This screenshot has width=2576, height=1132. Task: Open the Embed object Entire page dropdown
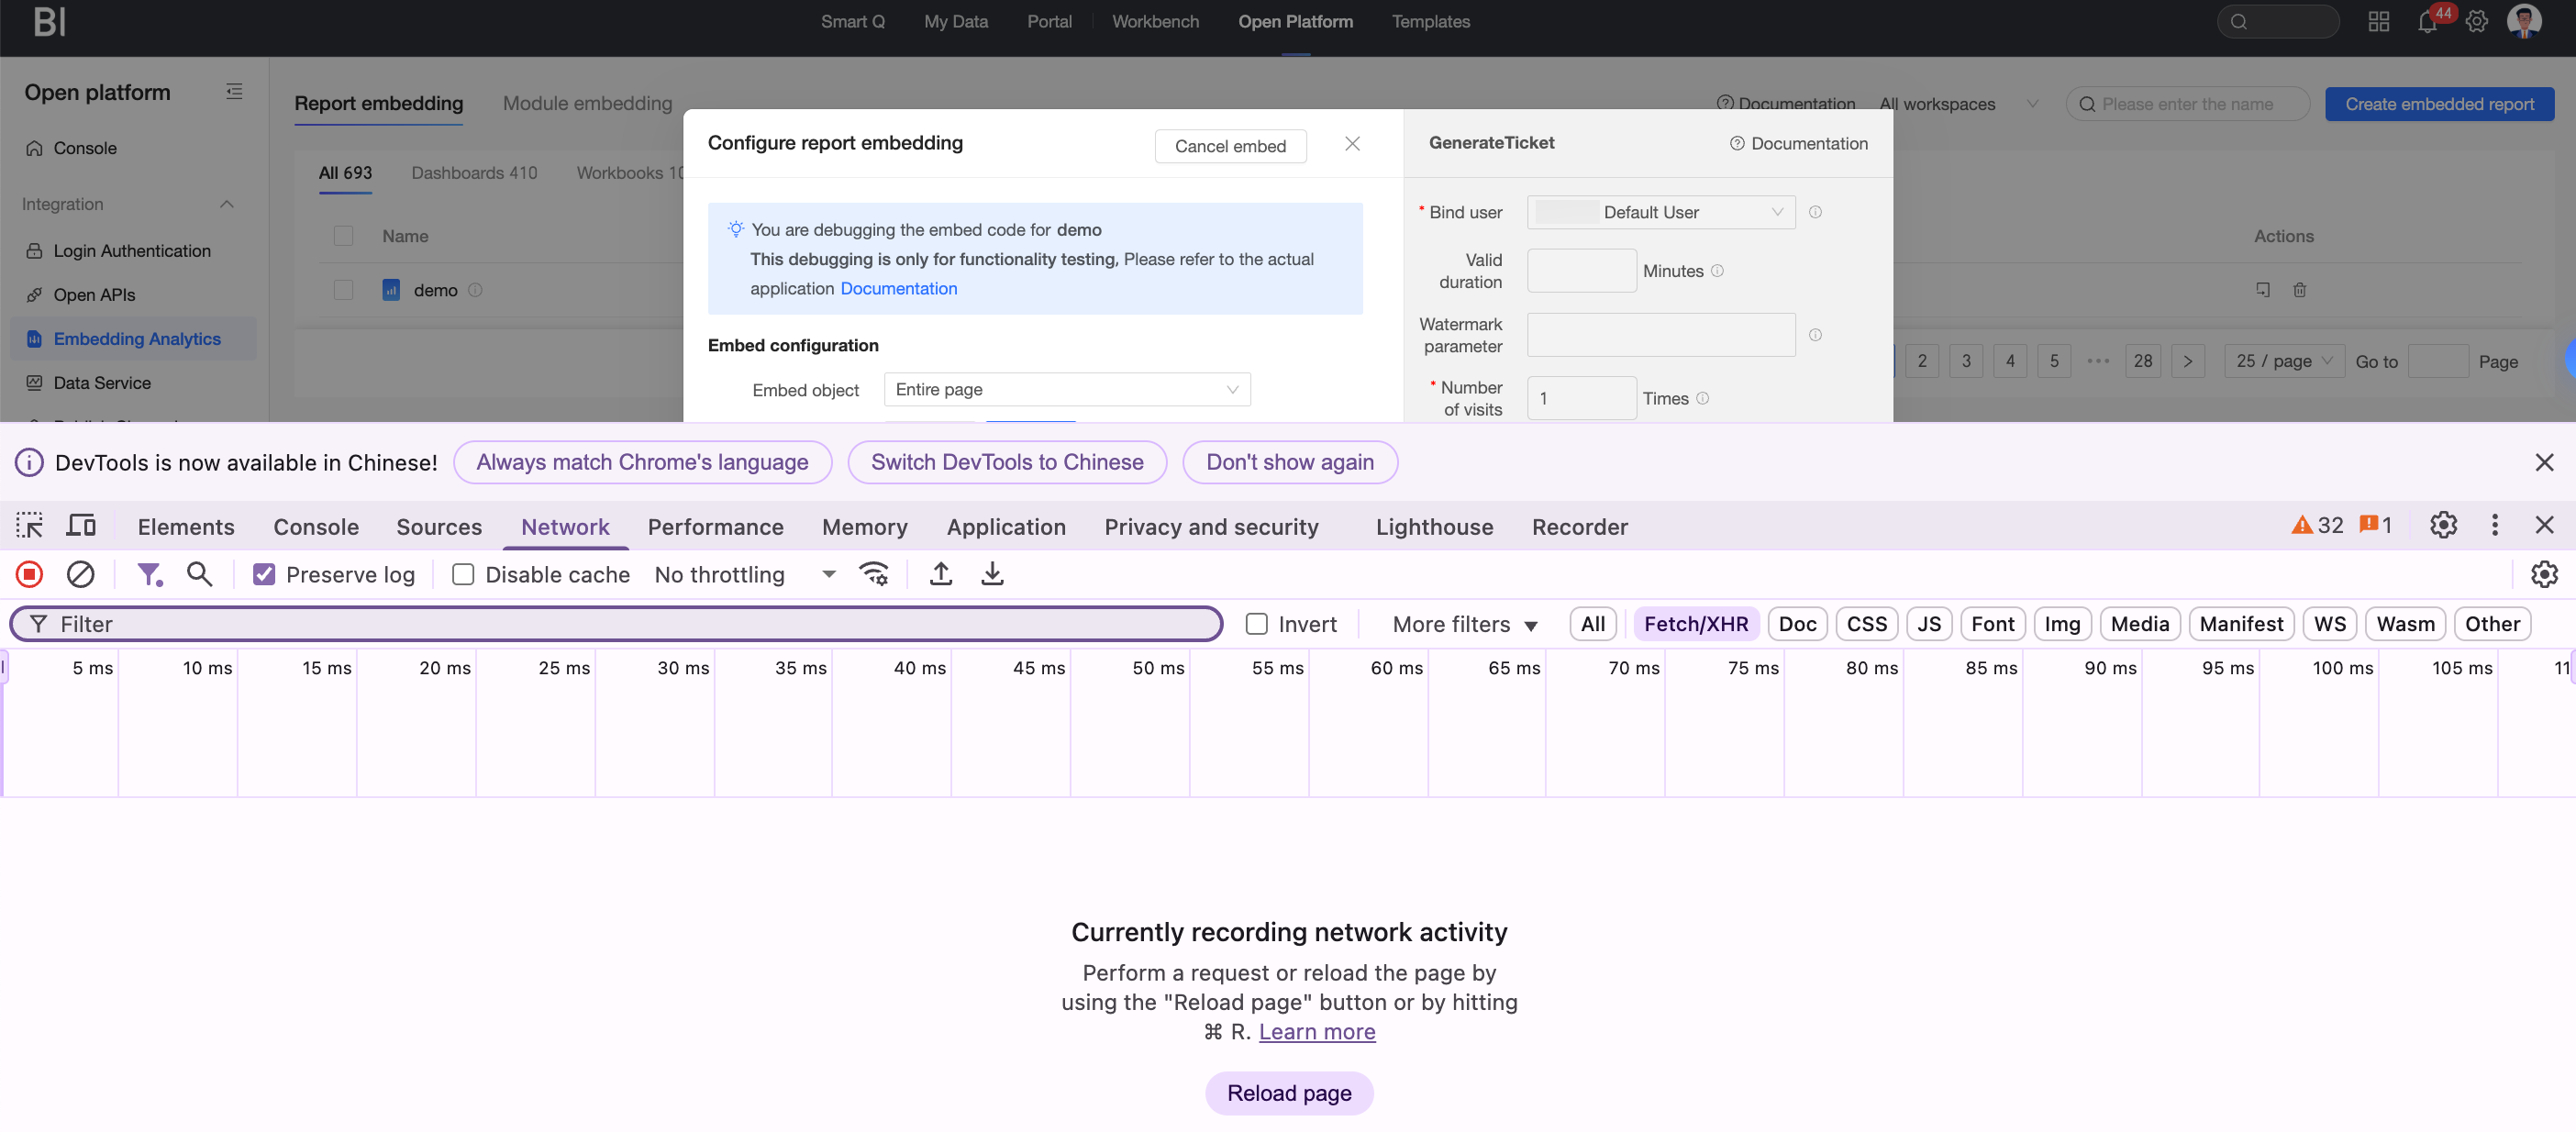pyautogui.click(x=1066, y=390)
